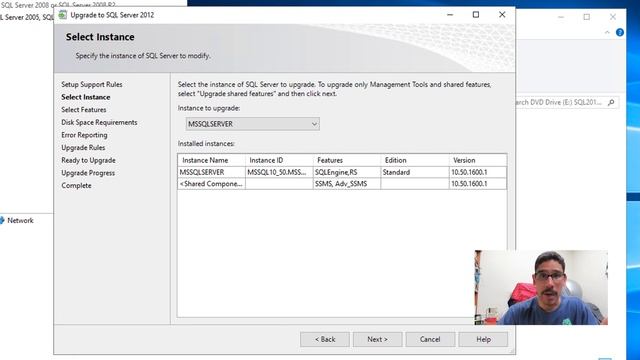Sort by Instance ID column header
The height and width of the screenshot is (360, 640).
279,160
